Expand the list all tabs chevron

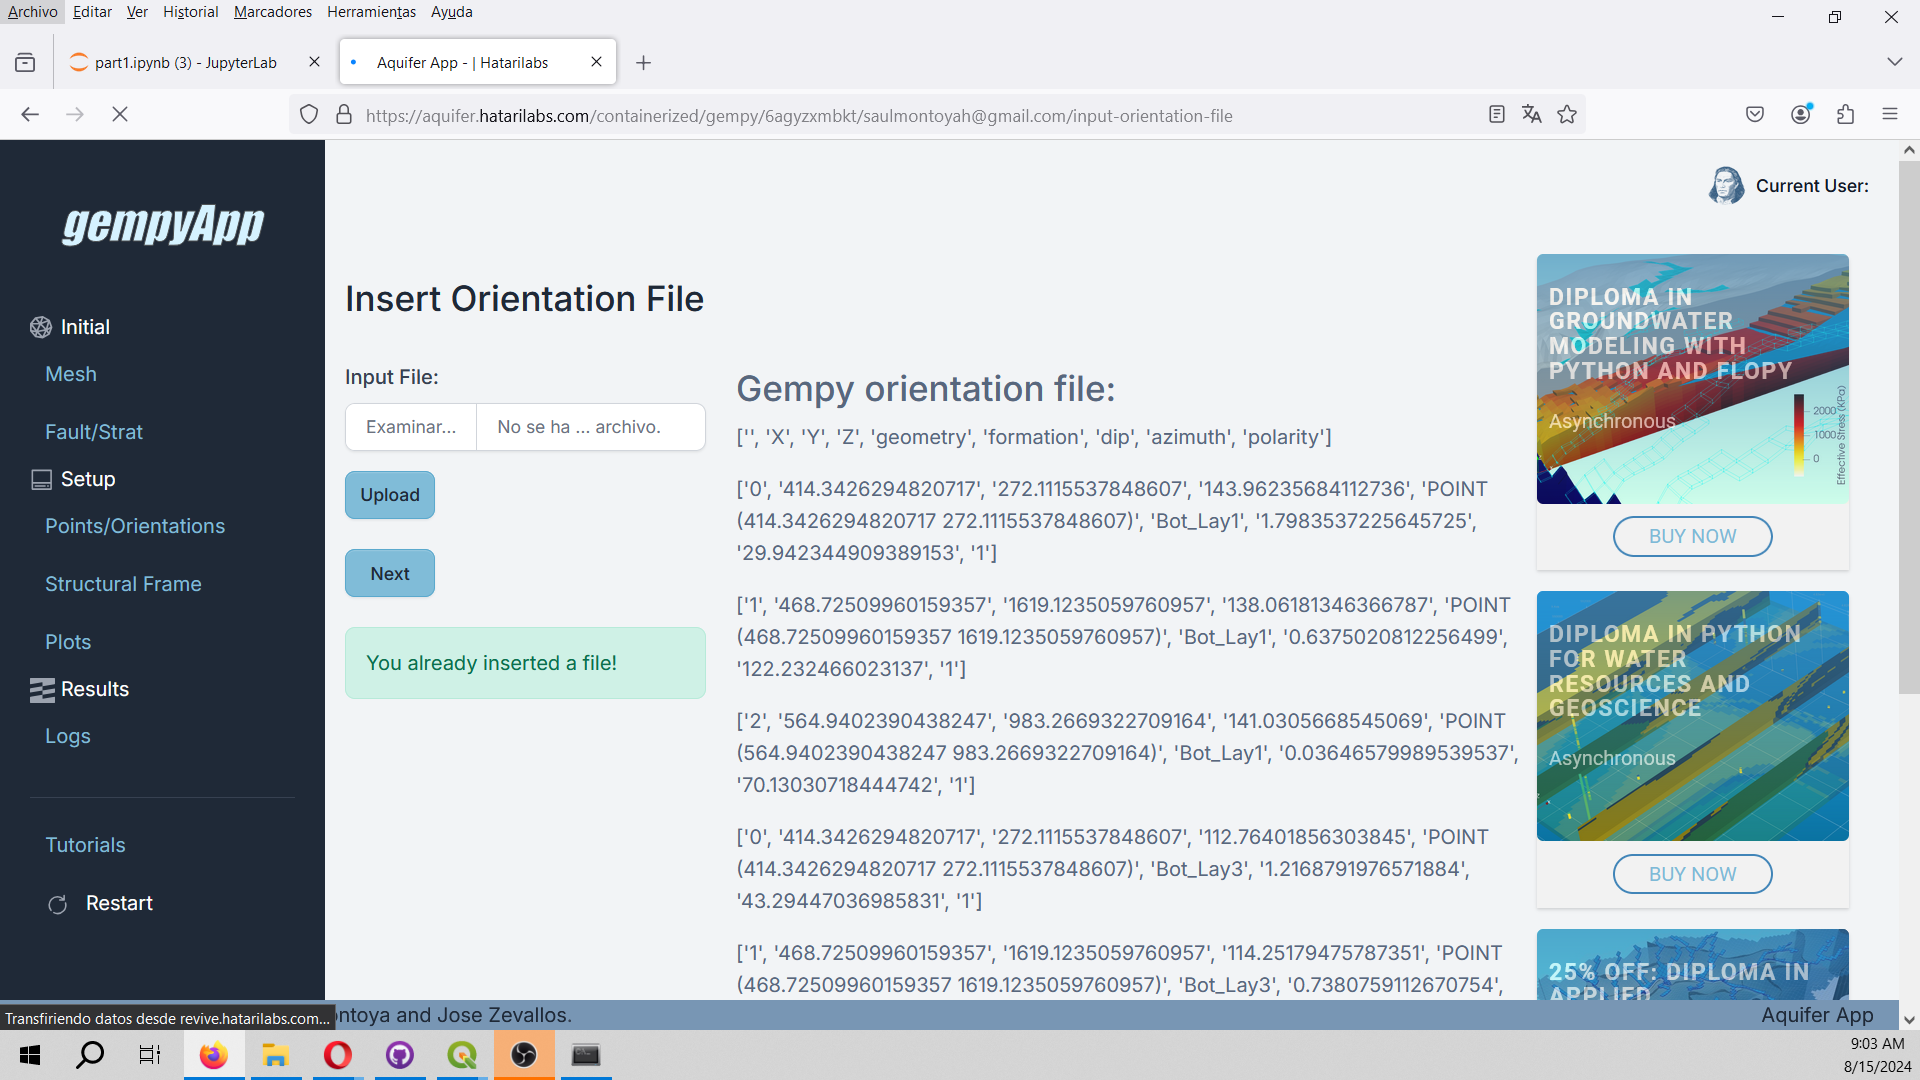1894,62
